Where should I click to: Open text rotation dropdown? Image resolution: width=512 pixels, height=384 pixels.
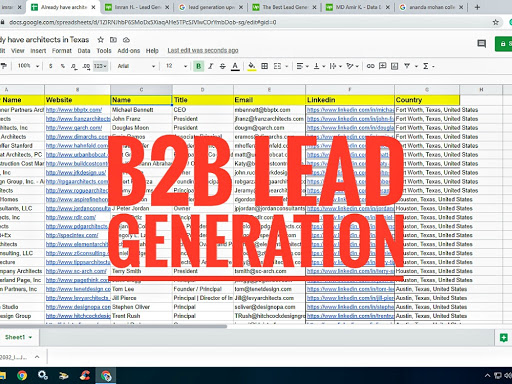352,66
